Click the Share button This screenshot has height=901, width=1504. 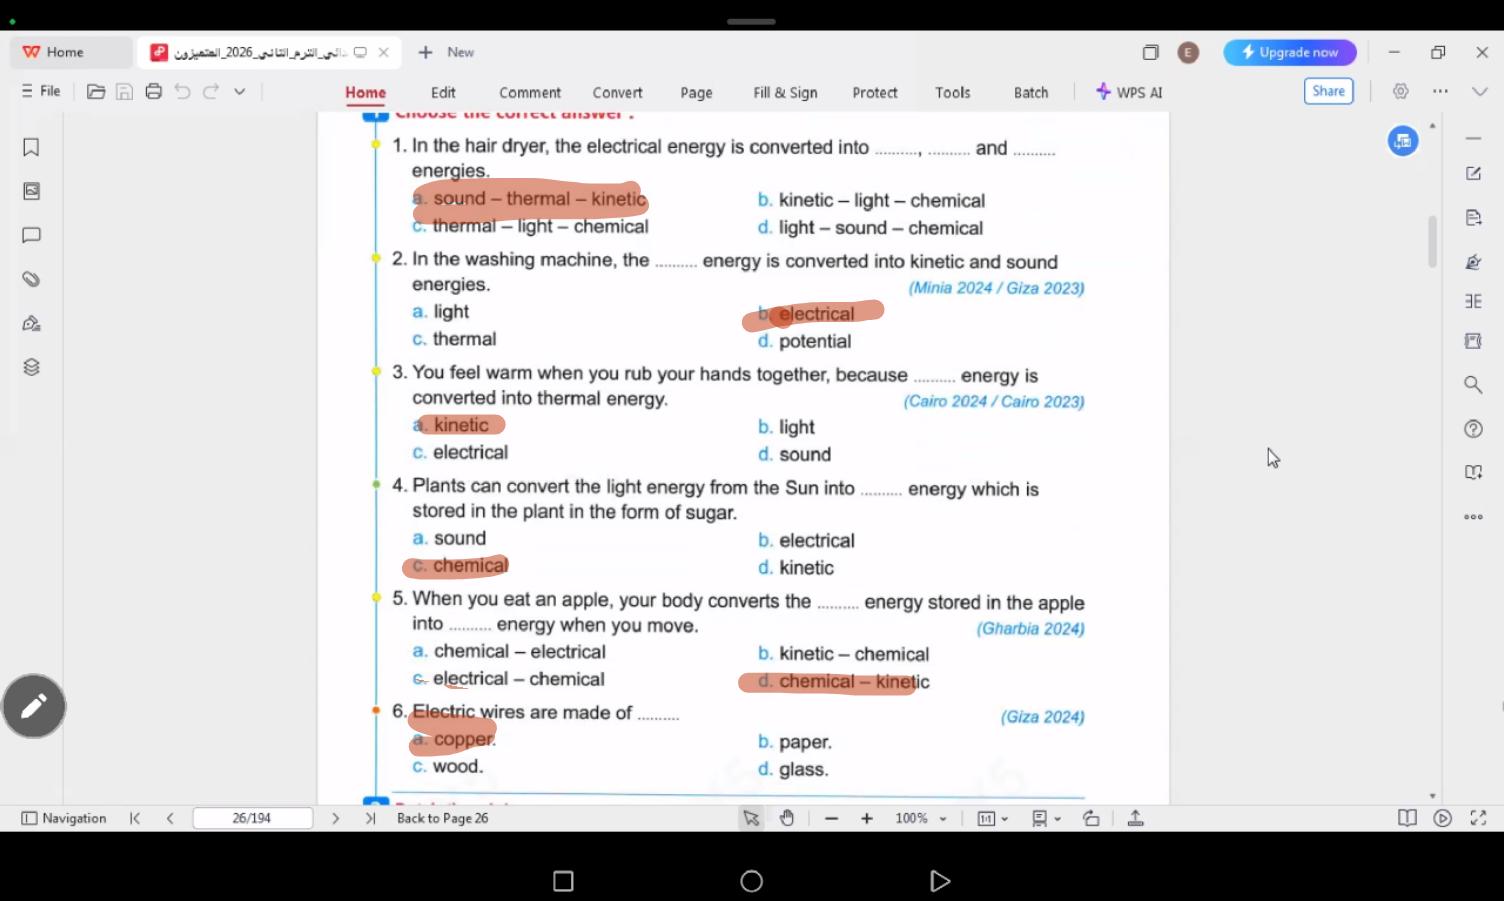click(x=1328, y=91)
